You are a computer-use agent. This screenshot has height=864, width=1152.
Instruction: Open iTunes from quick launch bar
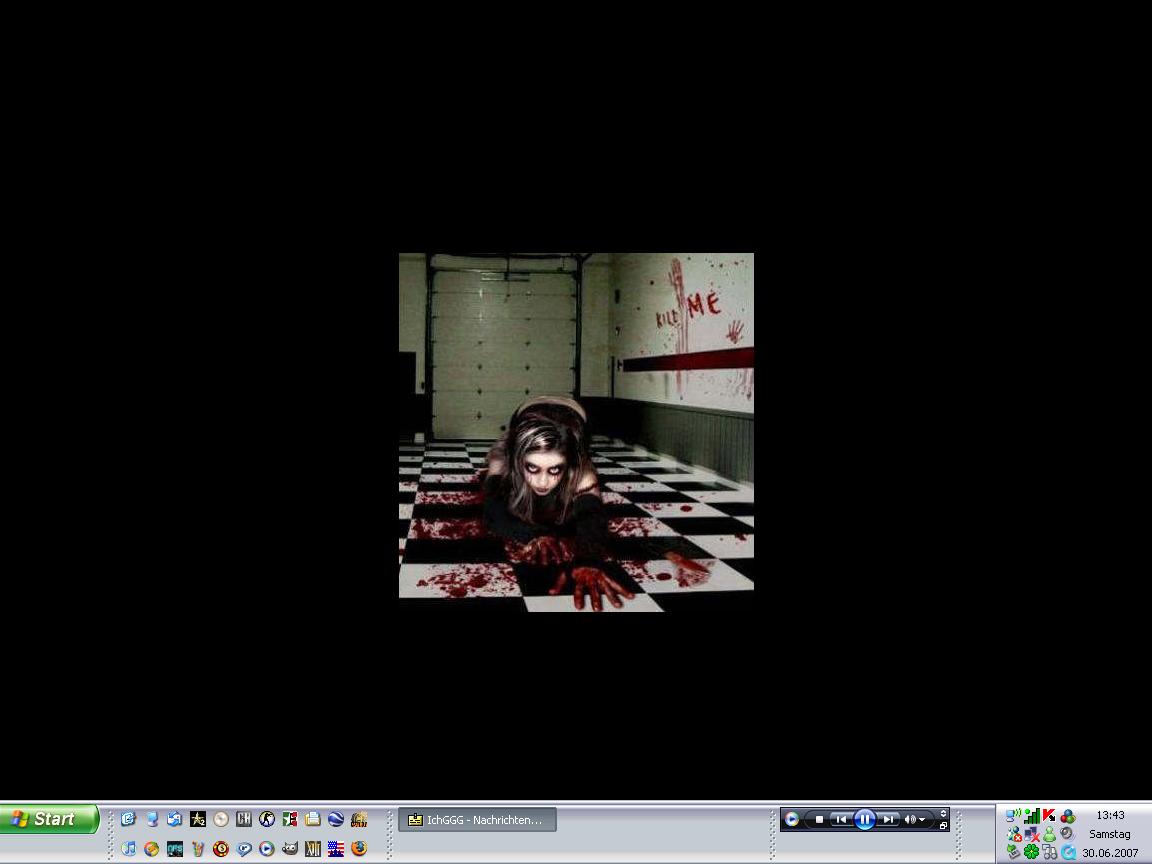click(x=128, y=848)
